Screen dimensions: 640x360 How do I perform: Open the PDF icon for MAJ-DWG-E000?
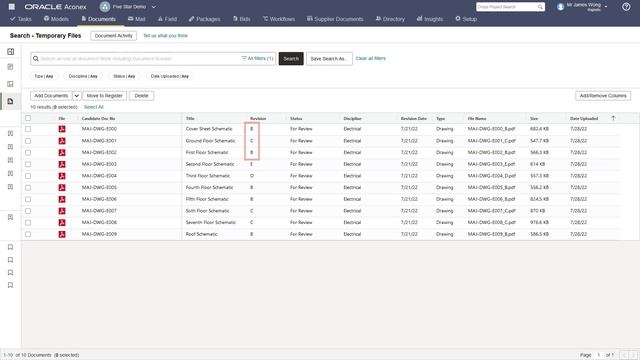(62, 129)
